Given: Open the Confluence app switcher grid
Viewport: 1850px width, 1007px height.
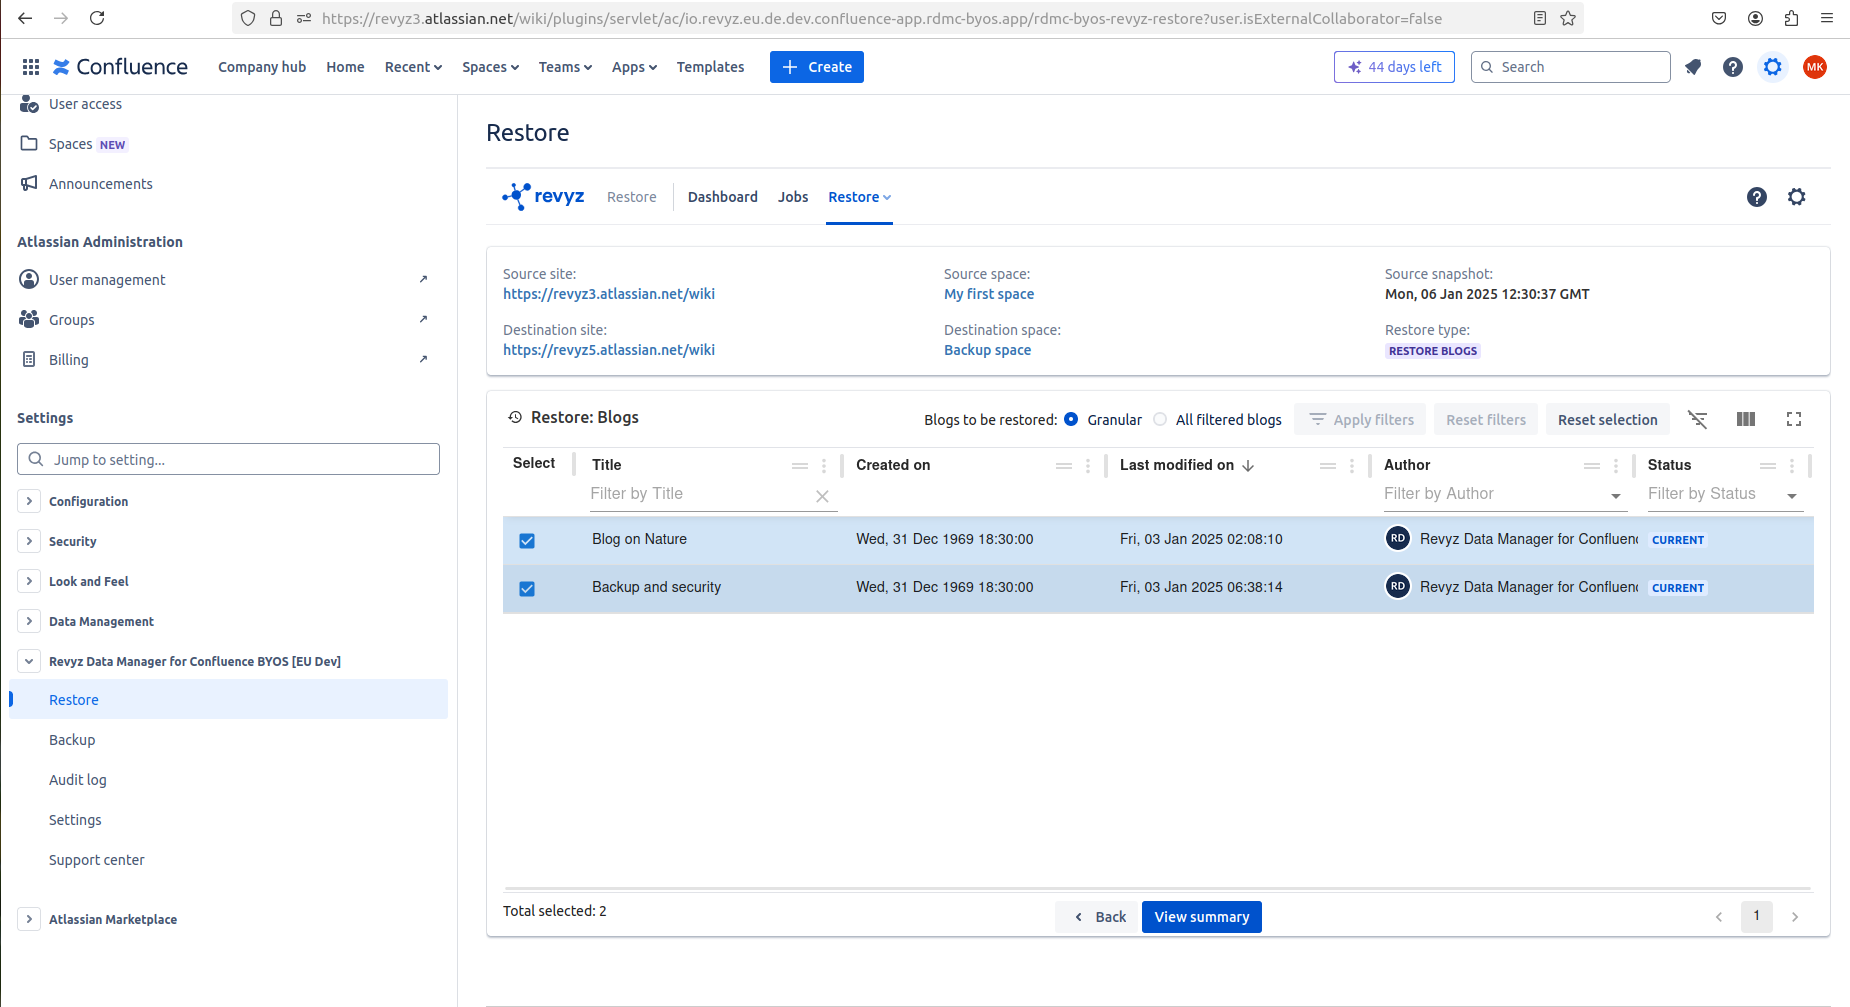Looking at the screenshot, I should pos(31,67).
